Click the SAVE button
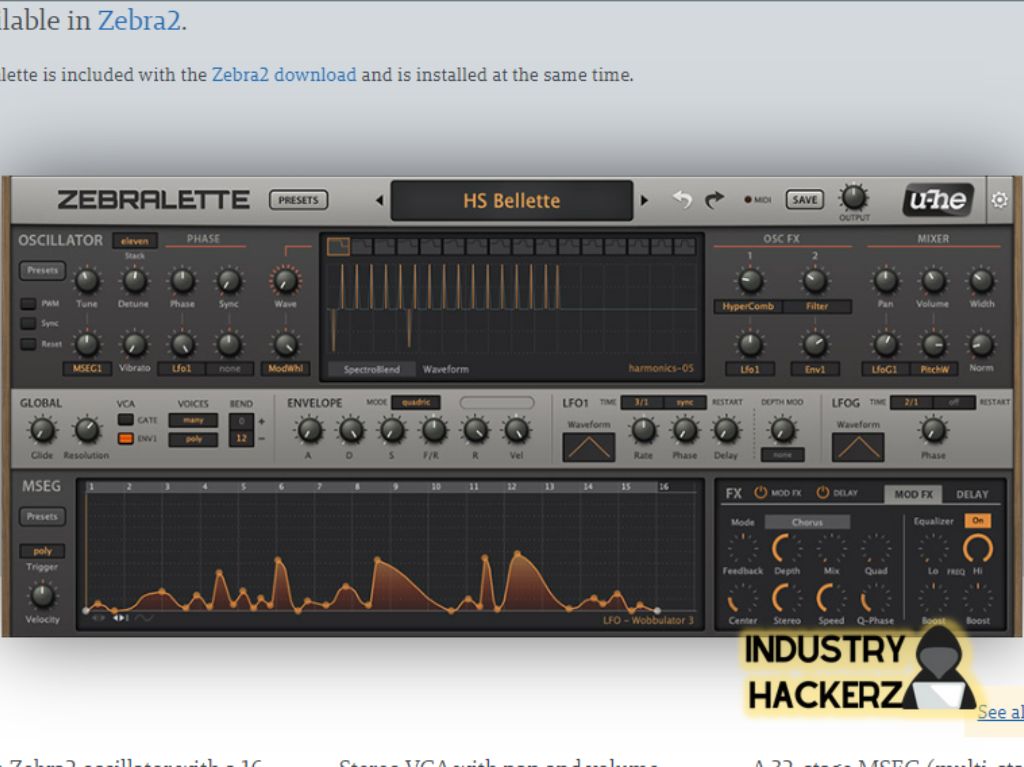Image resolution: width=1024 pixels, height=767 pixels. click(805, 200)
